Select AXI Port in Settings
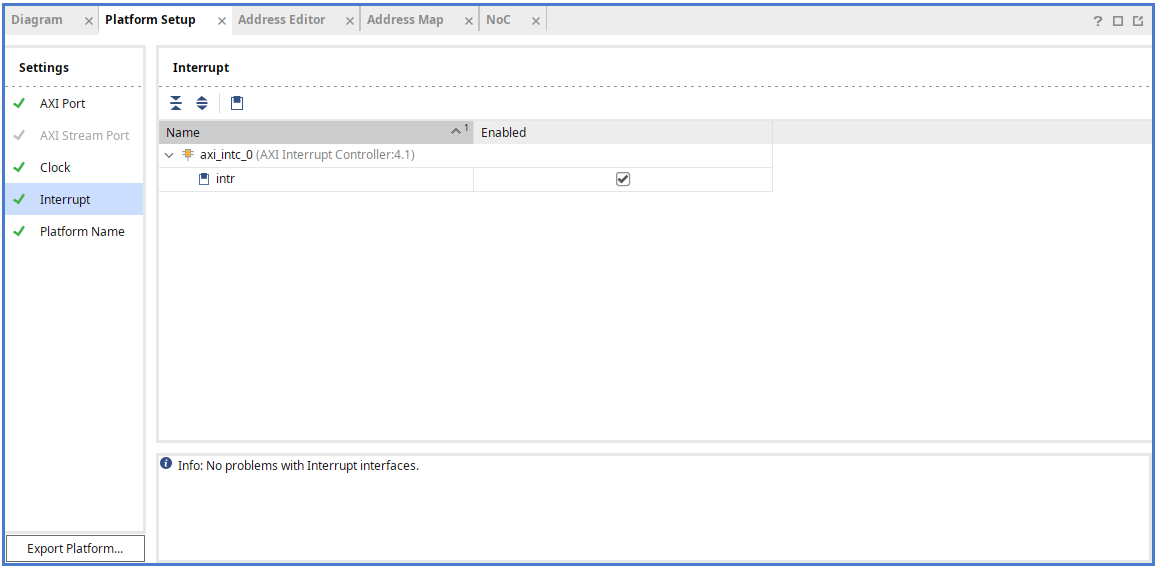1158x571 pixels. [x=62, y=103]
